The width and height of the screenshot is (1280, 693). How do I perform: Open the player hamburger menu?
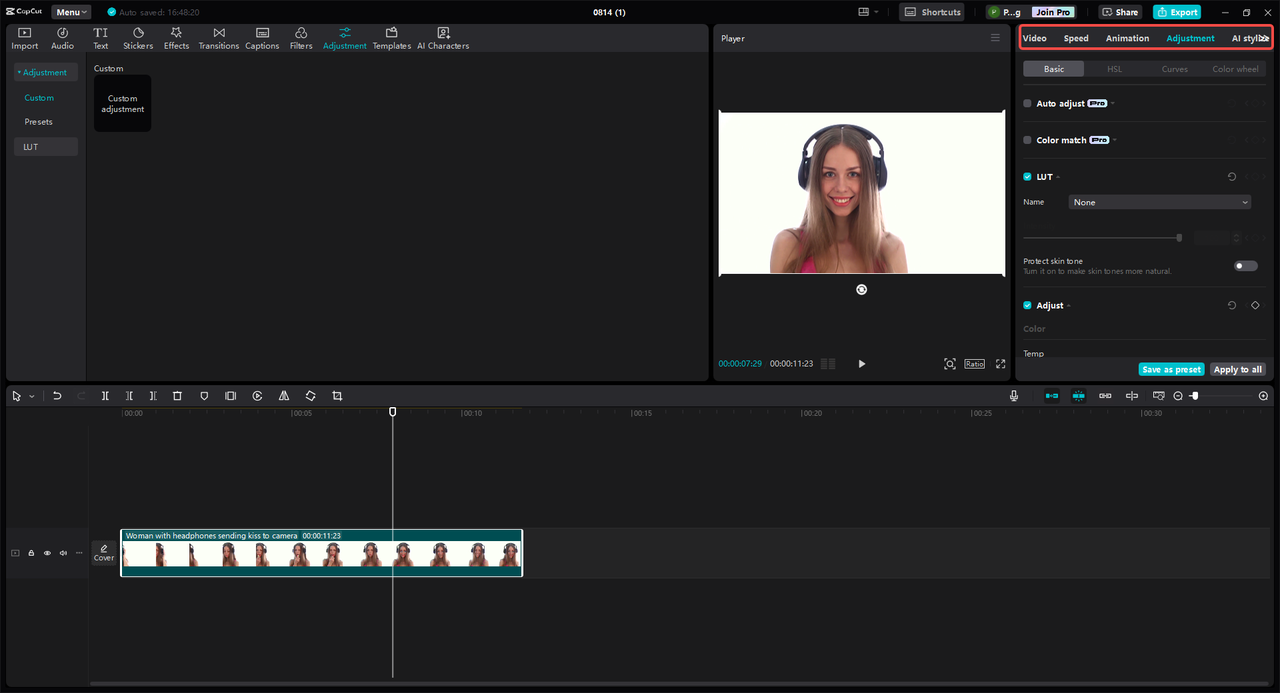pyautogui.click(x=995, y=38)
